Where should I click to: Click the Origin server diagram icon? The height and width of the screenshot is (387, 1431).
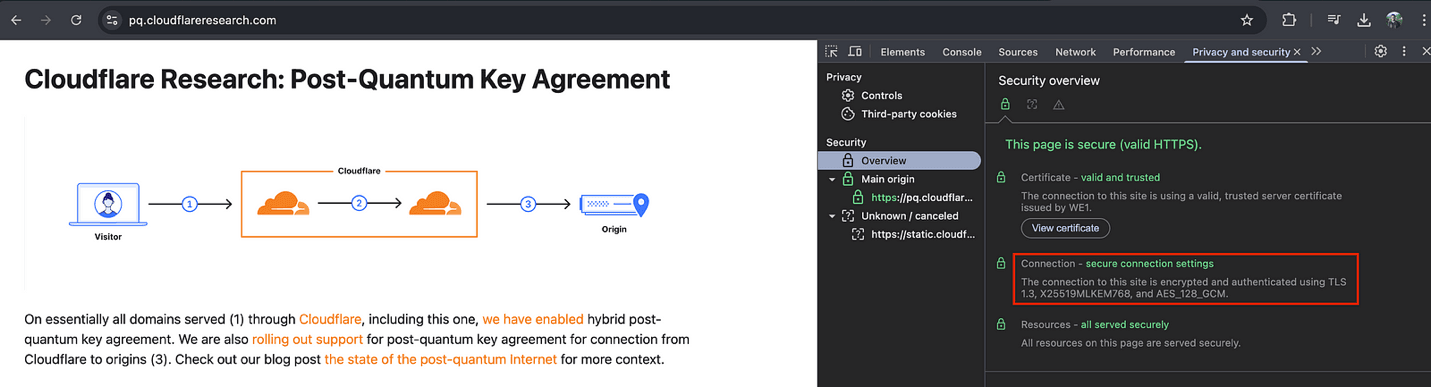pos(614,204)
